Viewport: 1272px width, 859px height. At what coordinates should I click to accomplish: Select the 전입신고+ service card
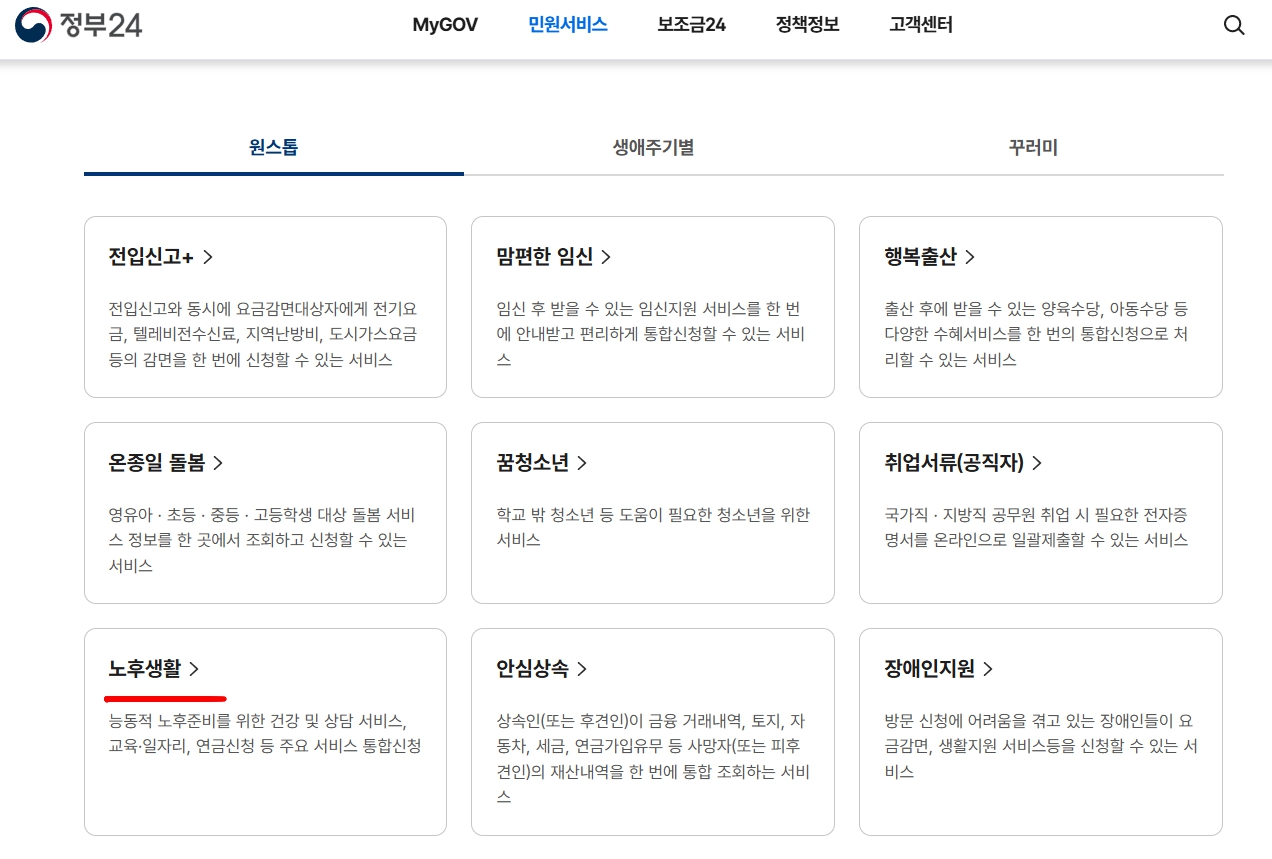265,306
